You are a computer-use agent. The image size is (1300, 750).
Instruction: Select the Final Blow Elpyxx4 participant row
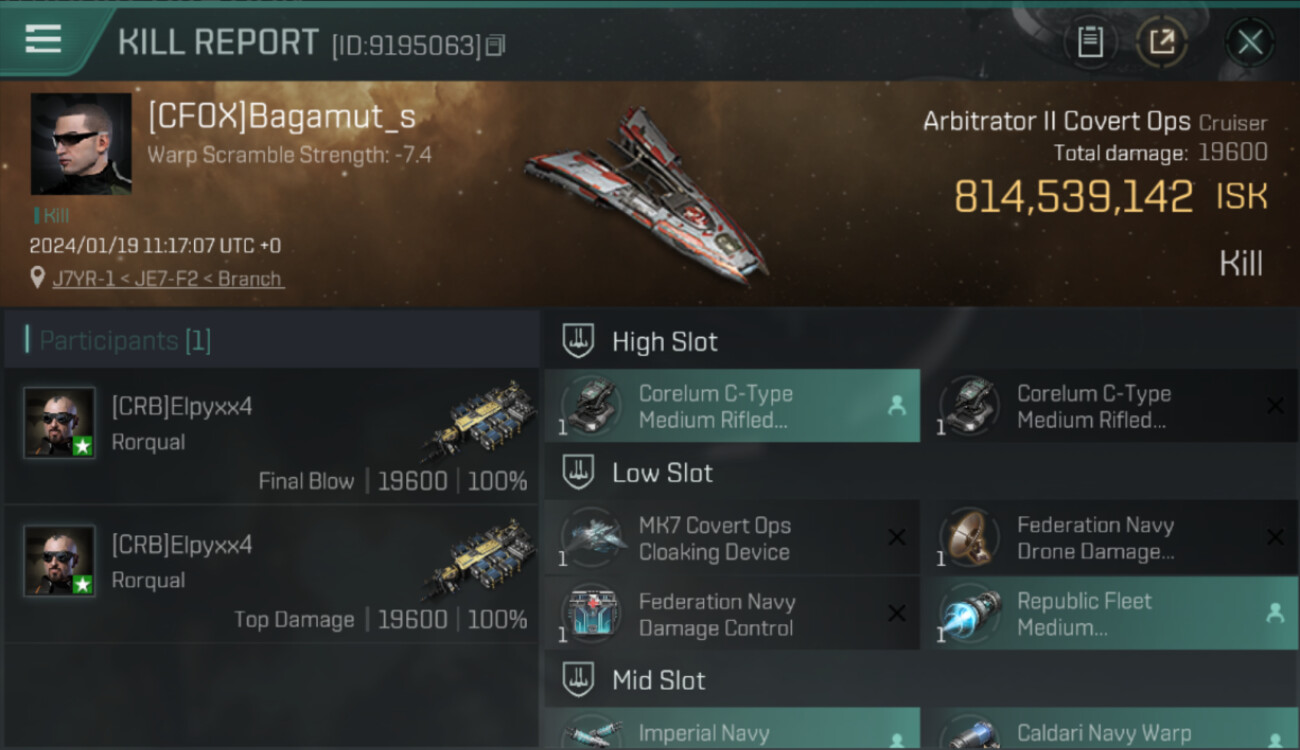click(x=271, y=435)
